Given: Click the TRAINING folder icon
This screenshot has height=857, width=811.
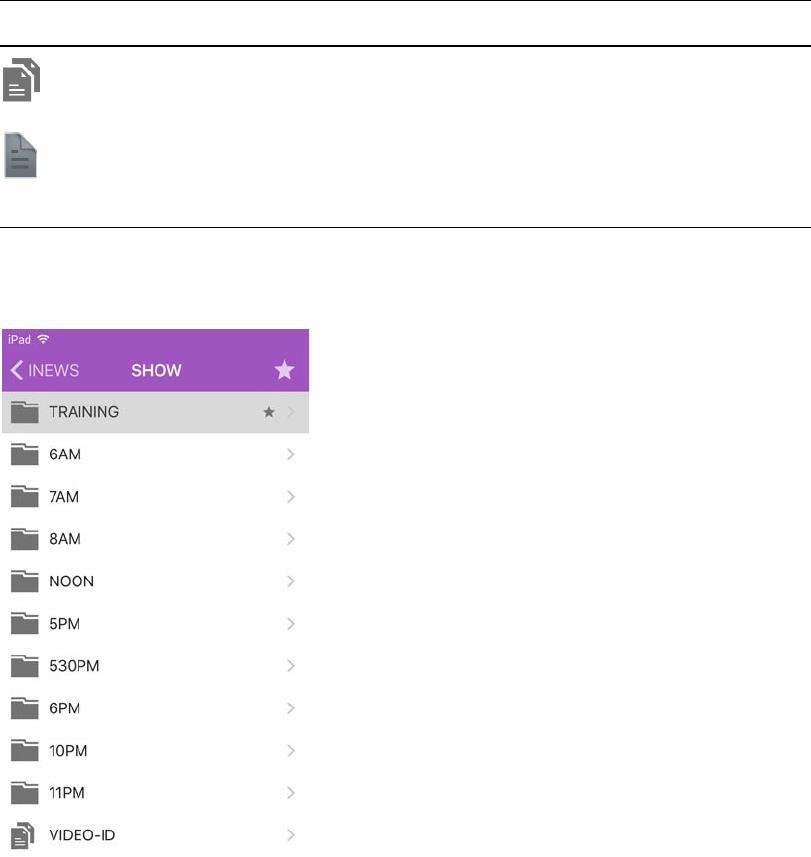Looking at the screenshot, I should (25, 412).
